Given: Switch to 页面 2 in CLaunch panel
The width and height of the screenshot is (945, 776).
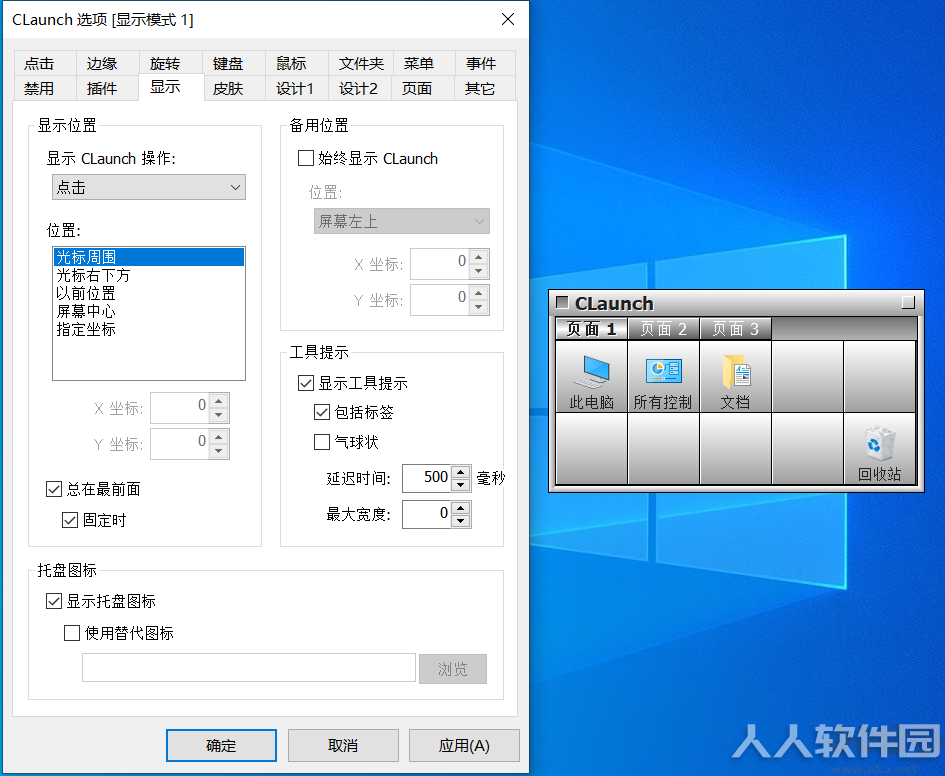Looking at the screenshot, I should pyautogui.click(x=663, y=329).
